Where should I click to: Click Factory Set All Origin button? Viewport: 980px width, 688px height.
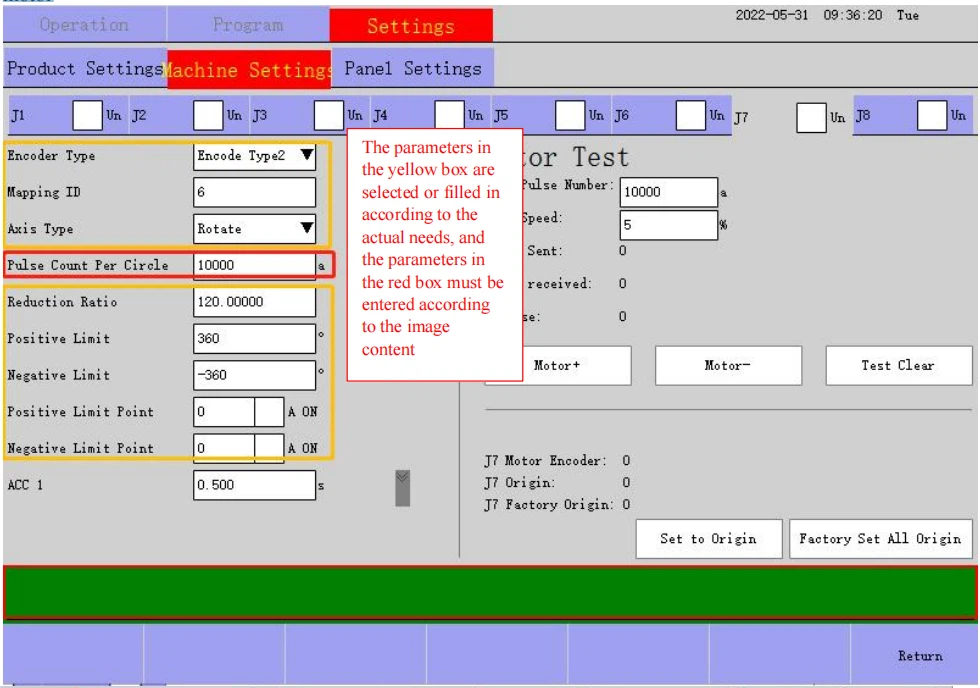(x=880, y=539)
